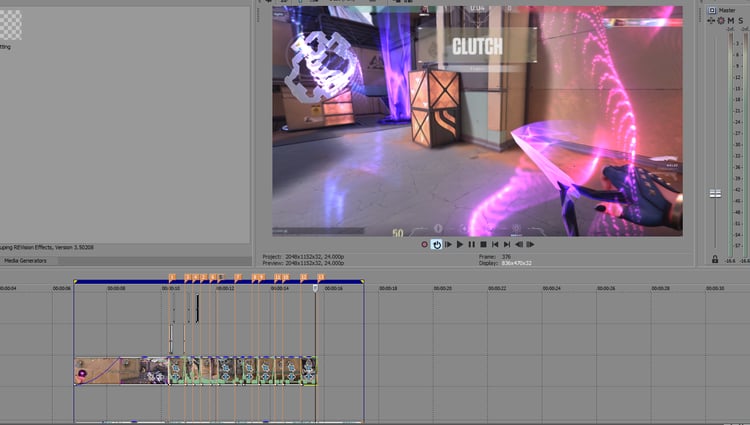This screenshot has width=750, height=425.
Task: Click the loop region start handle
Action: (75, 282)
